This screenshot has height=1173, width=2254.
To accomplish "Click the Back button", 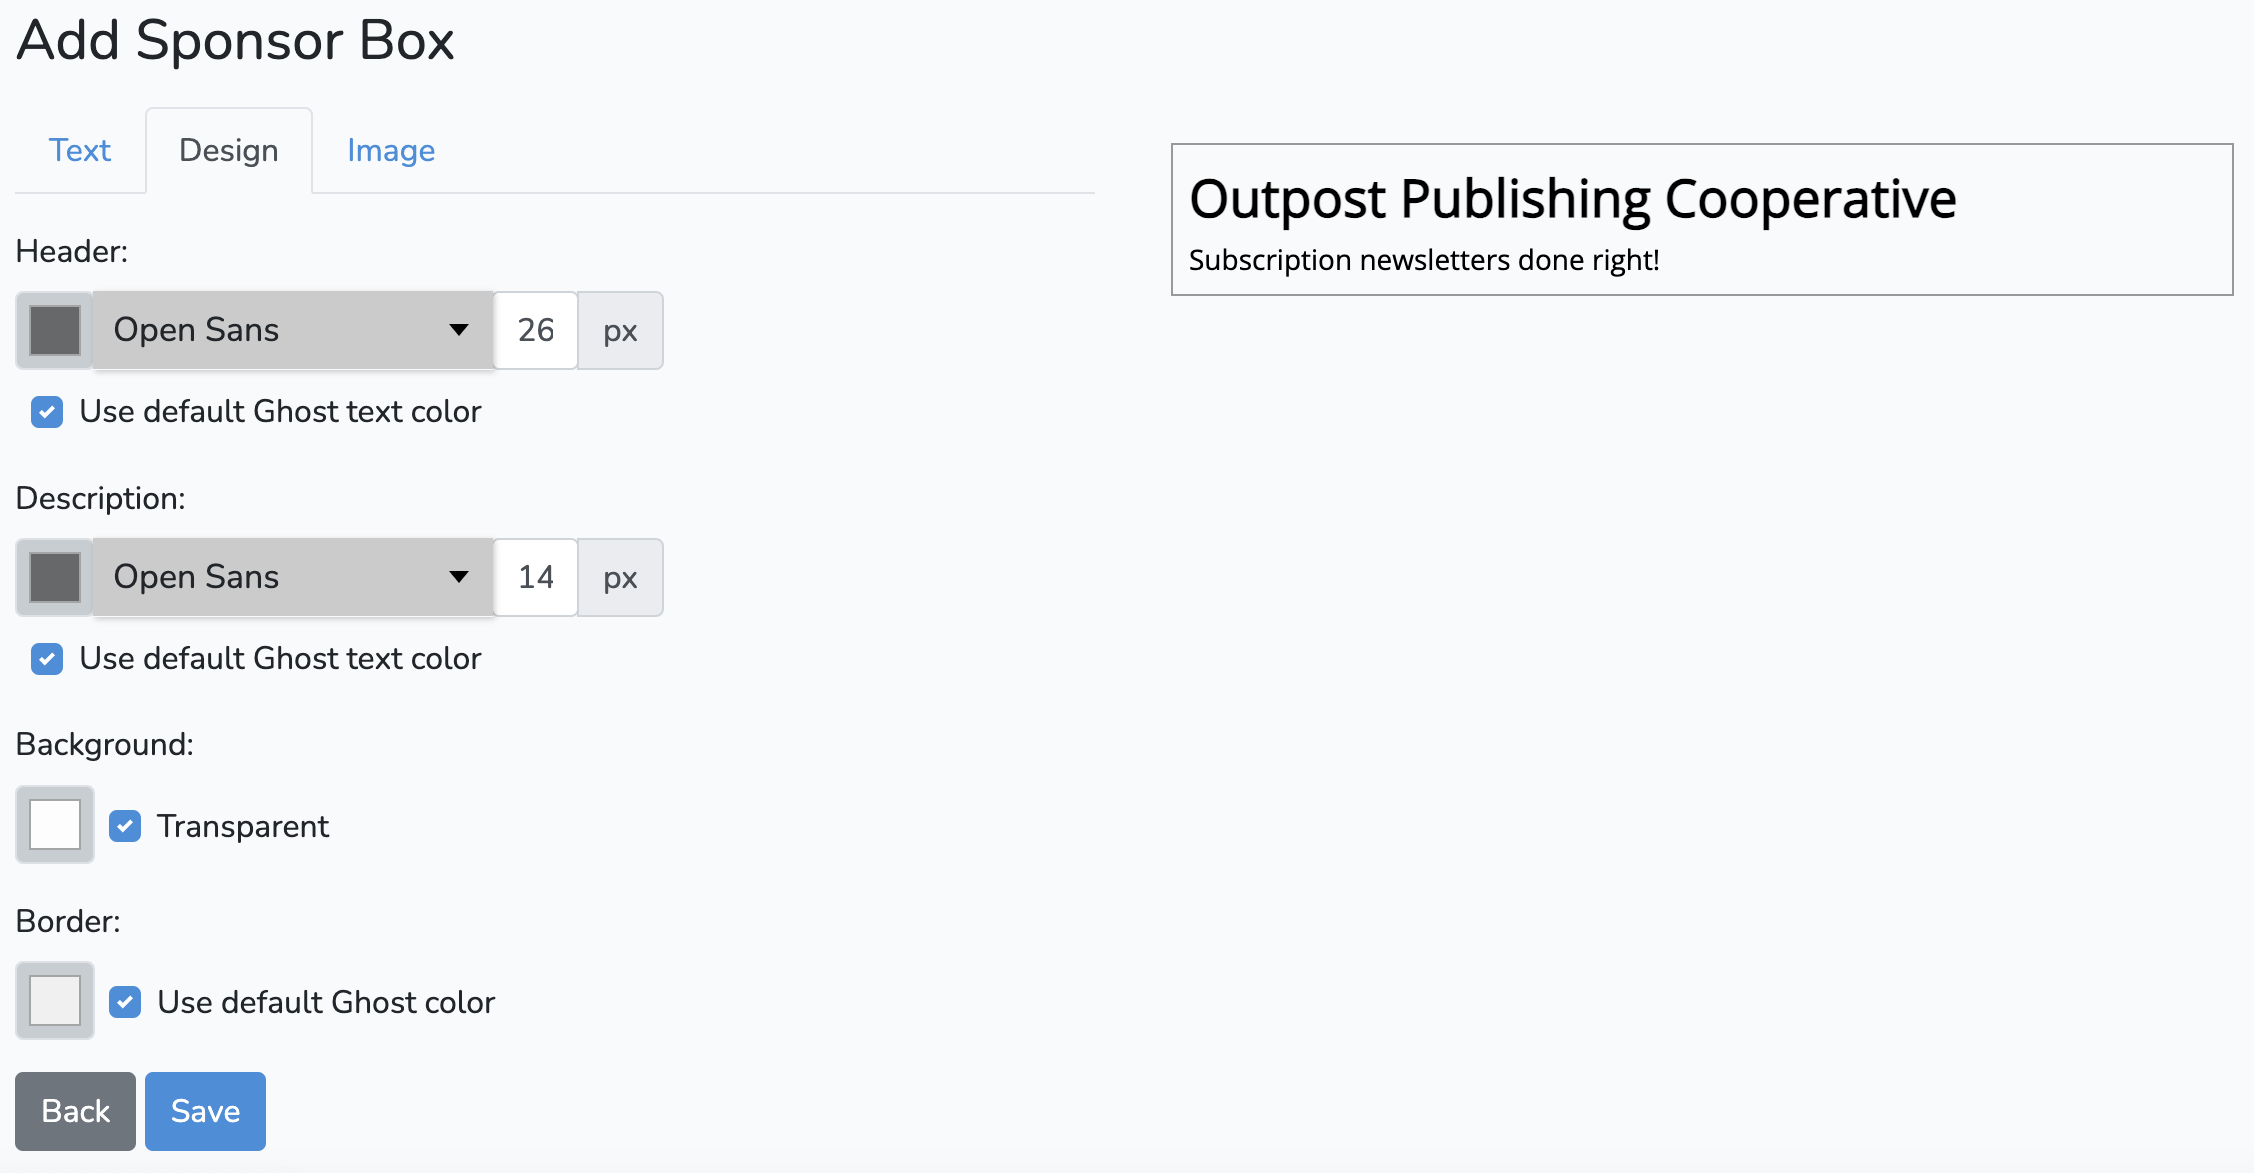I will point(75,1110).
